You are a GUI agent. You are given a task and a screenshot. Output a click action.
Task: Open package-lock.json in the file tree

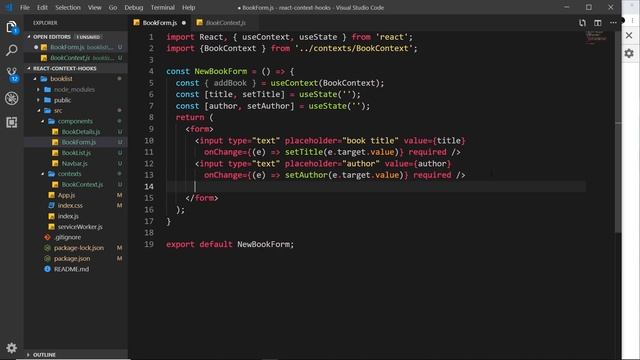[x=76, y=248]
